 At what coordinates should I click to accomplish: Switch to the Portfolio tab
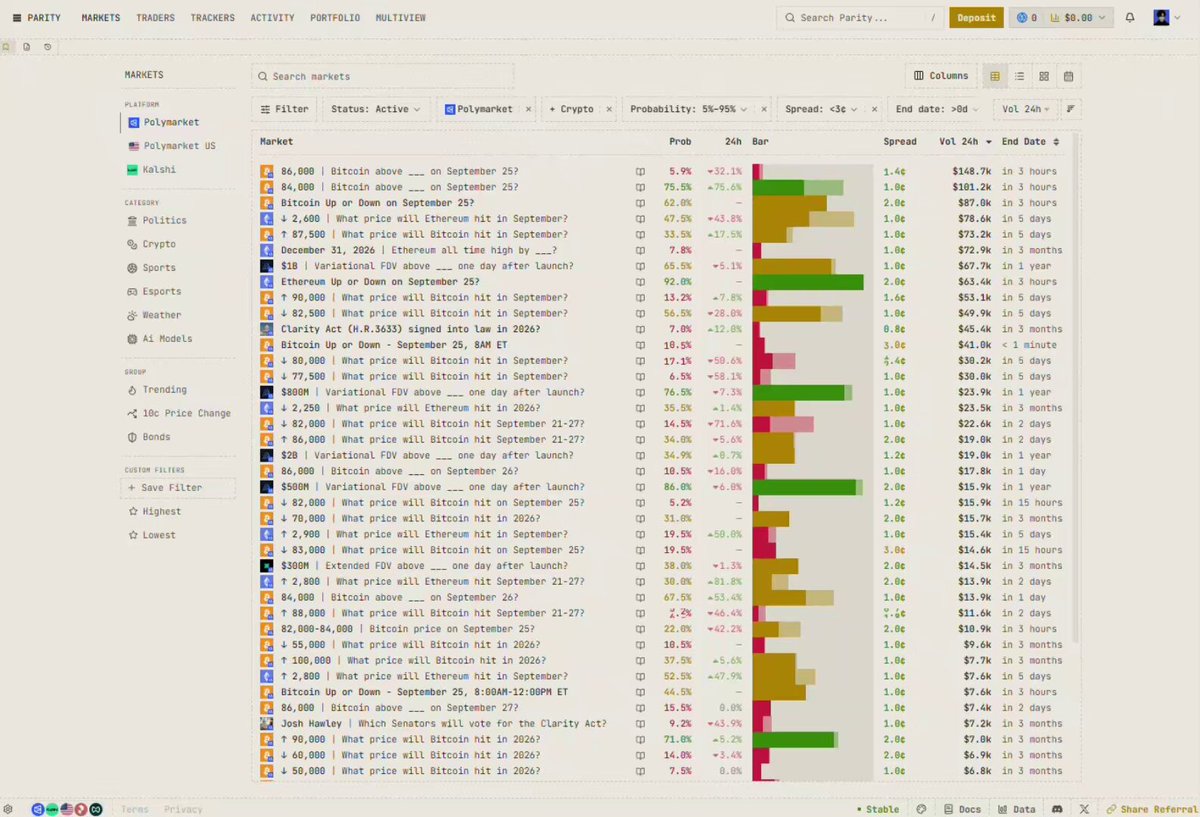coord(335,18)
